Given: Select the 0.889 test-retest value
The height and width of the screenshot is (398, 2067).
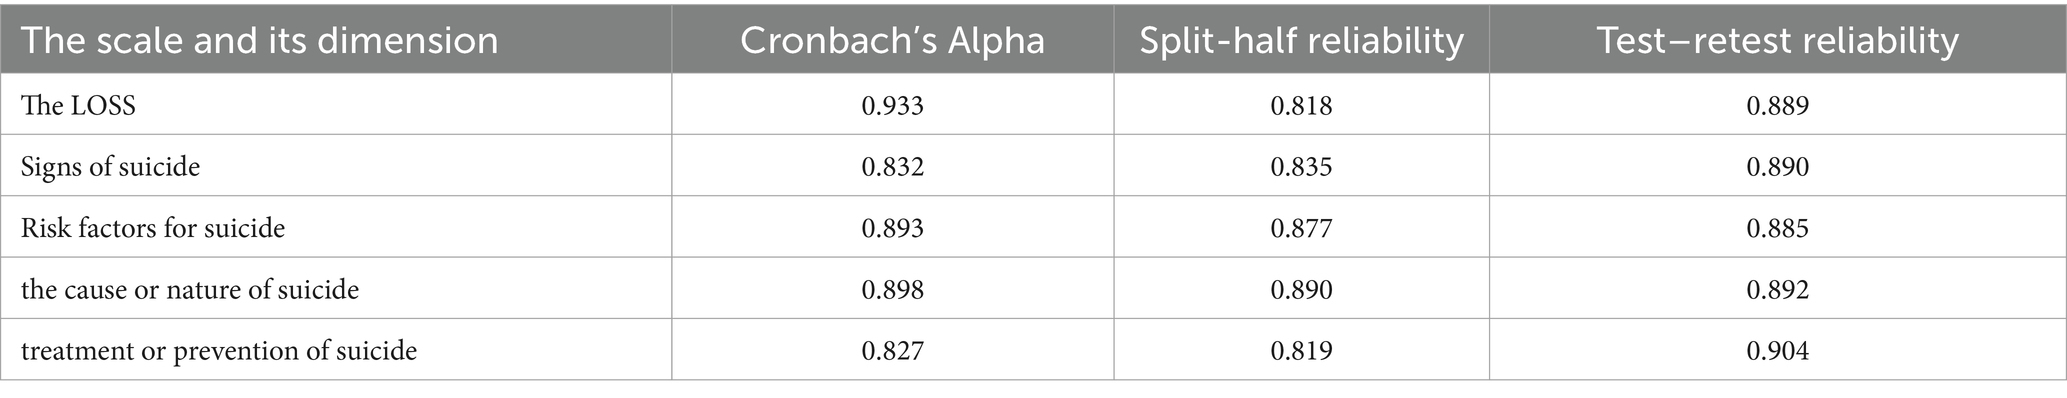Looking at the screenshot, I should (x=1777, y=105).
